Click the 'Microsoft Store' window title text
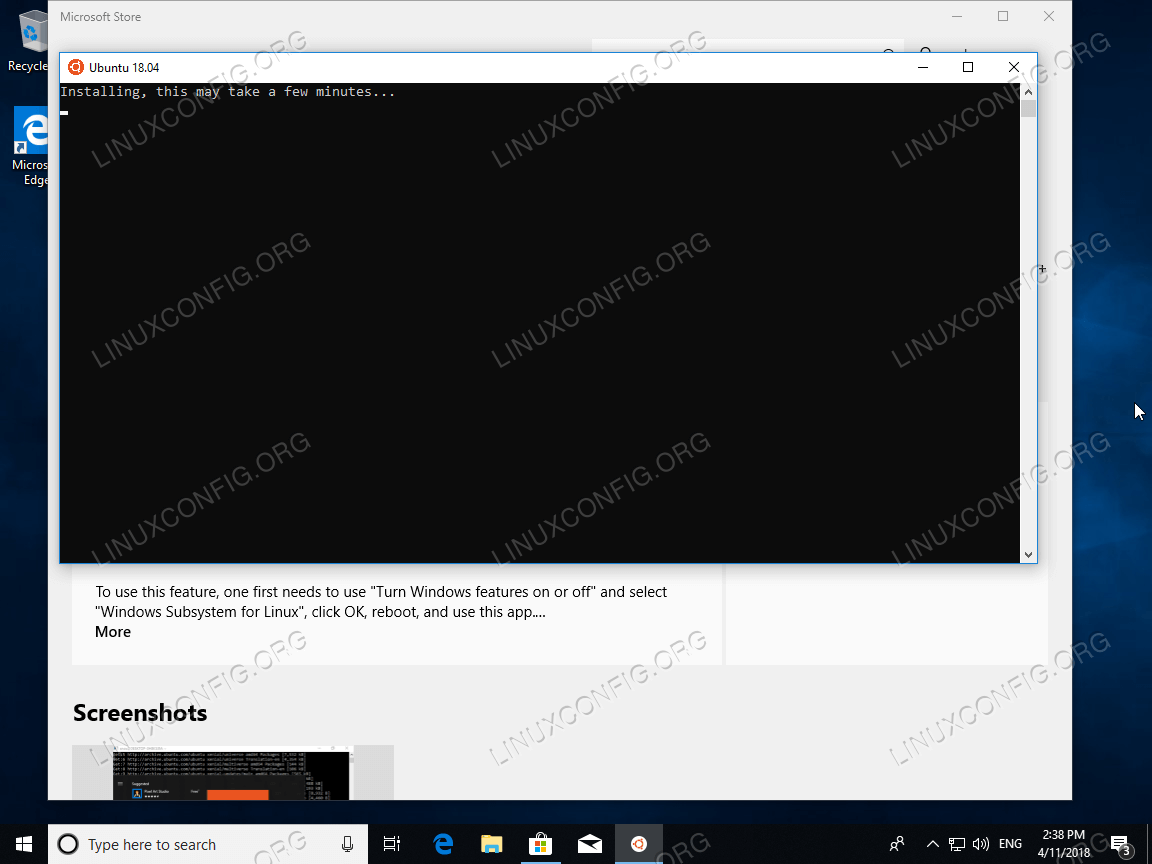 coord(101,16)
